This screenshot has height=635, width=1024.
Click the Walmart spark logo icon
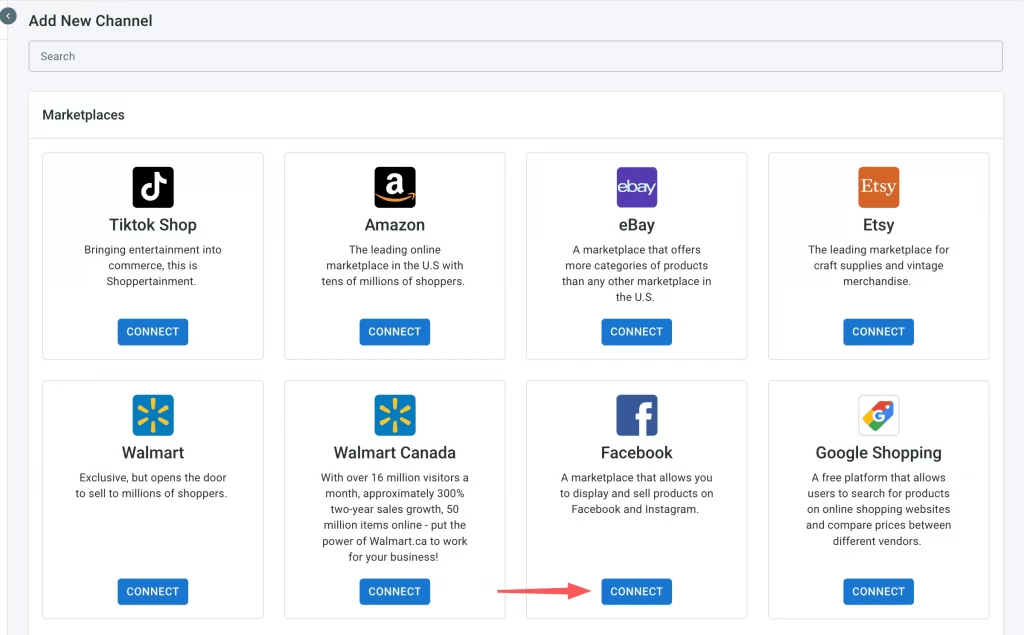(152, 415)
